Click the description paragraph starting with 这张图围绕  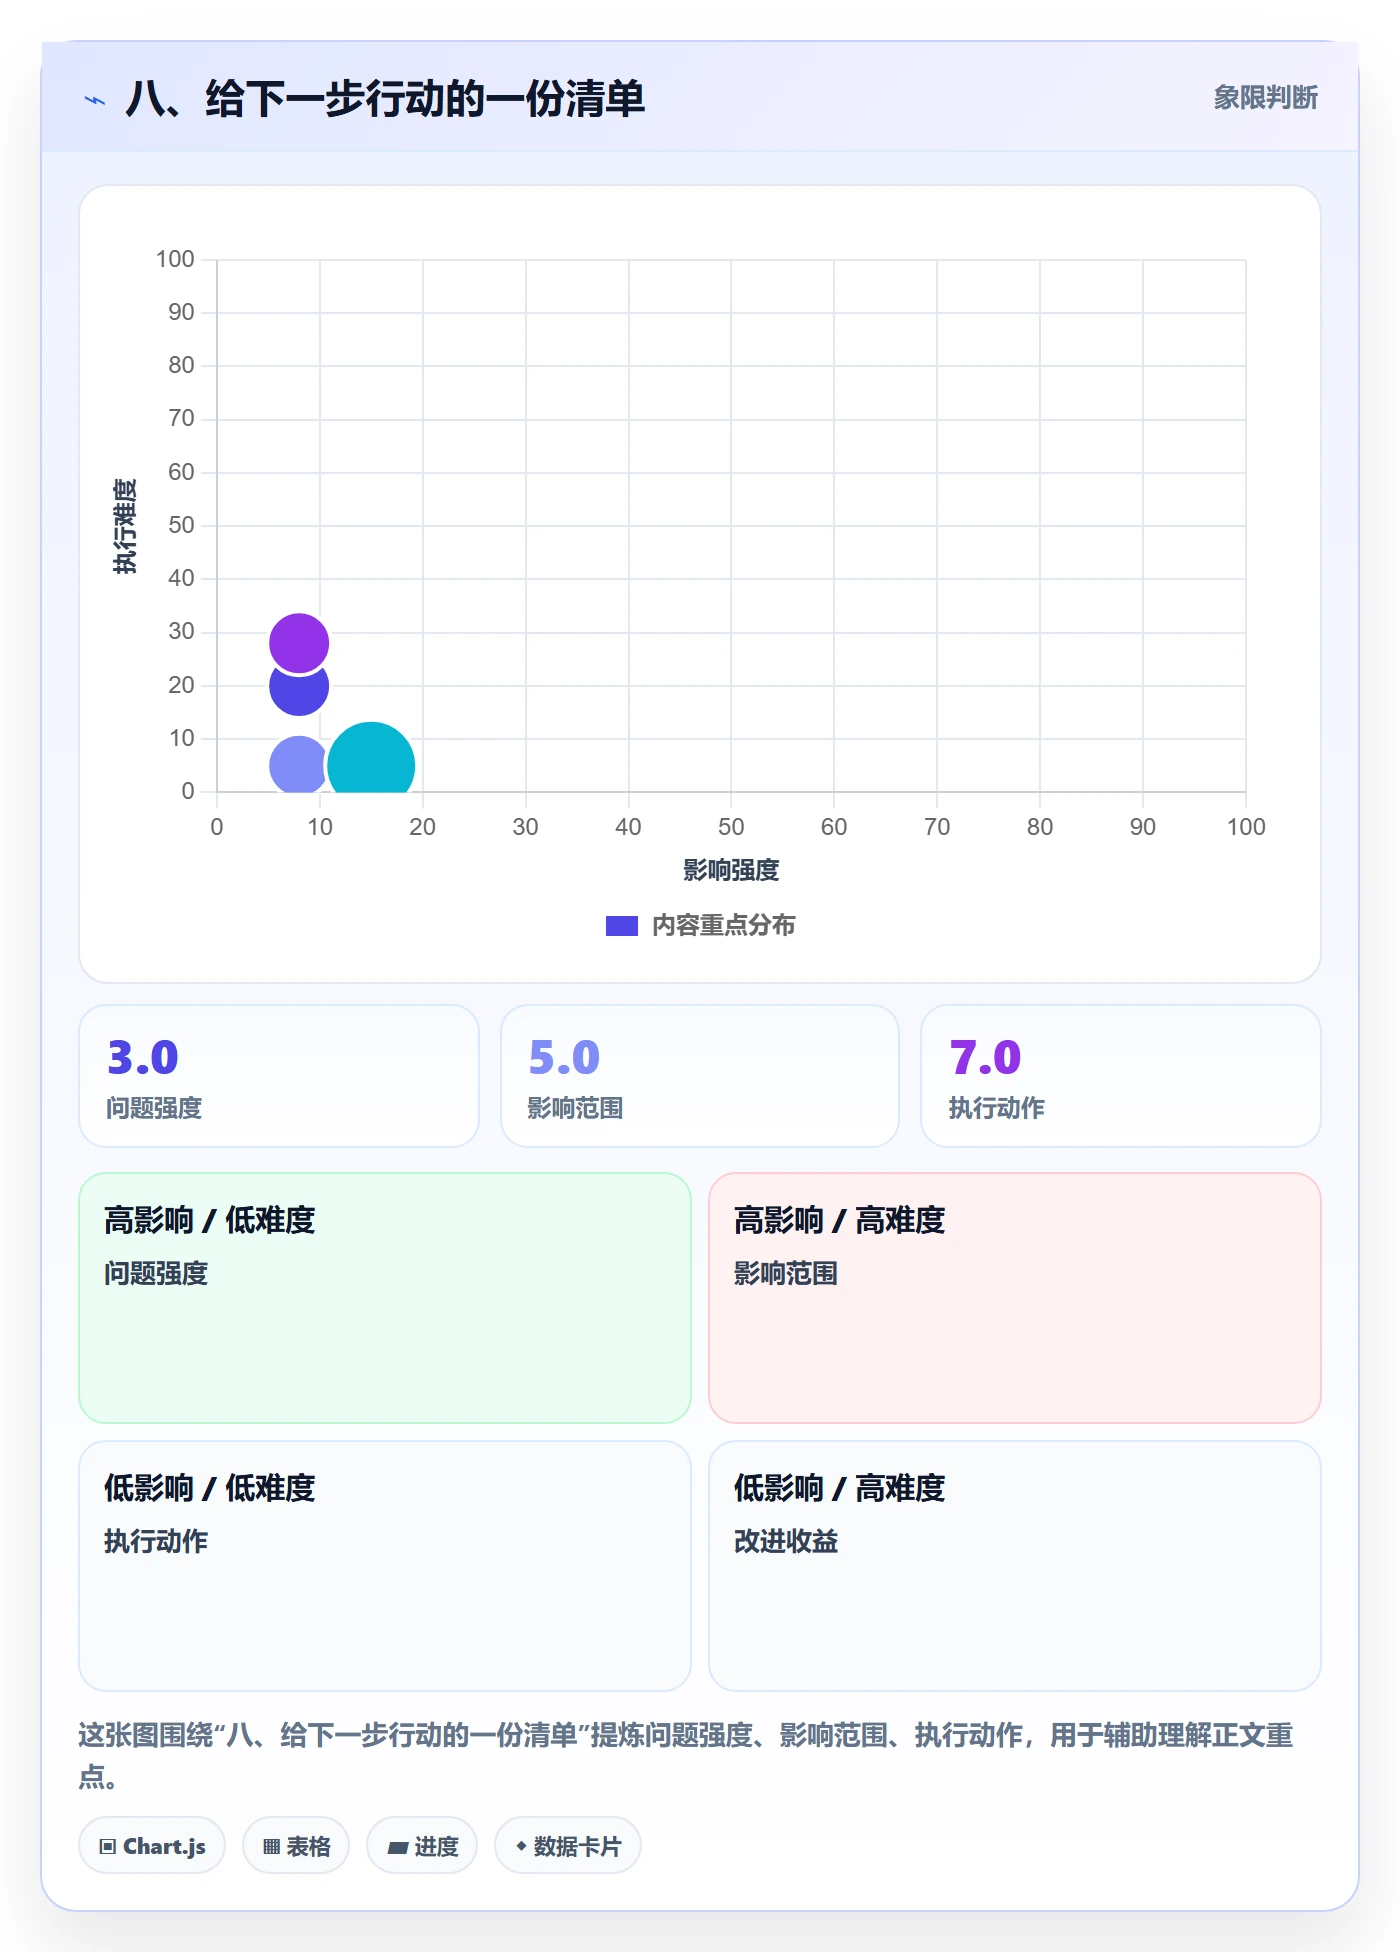(x=686, y=1755)
